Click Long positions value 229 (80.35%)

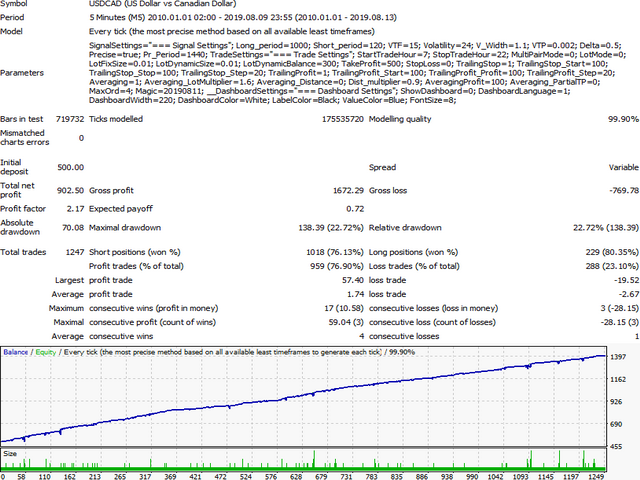[x=612, y=252]
